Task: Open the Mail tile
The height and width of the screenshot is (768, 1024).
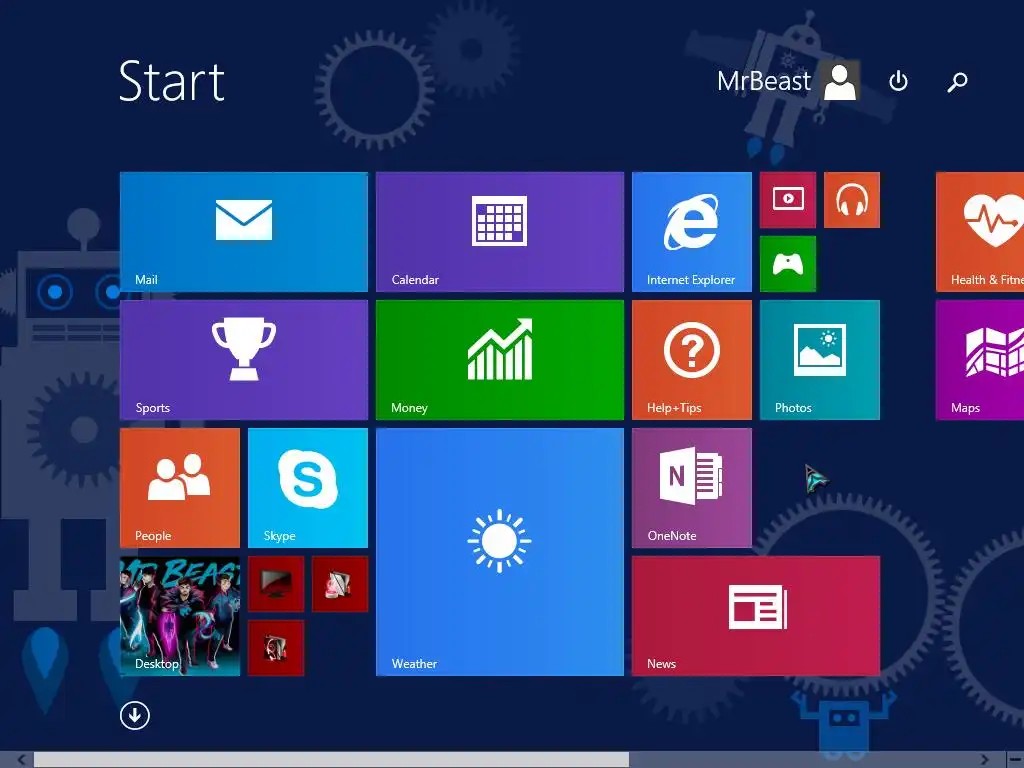Action: 244,232
